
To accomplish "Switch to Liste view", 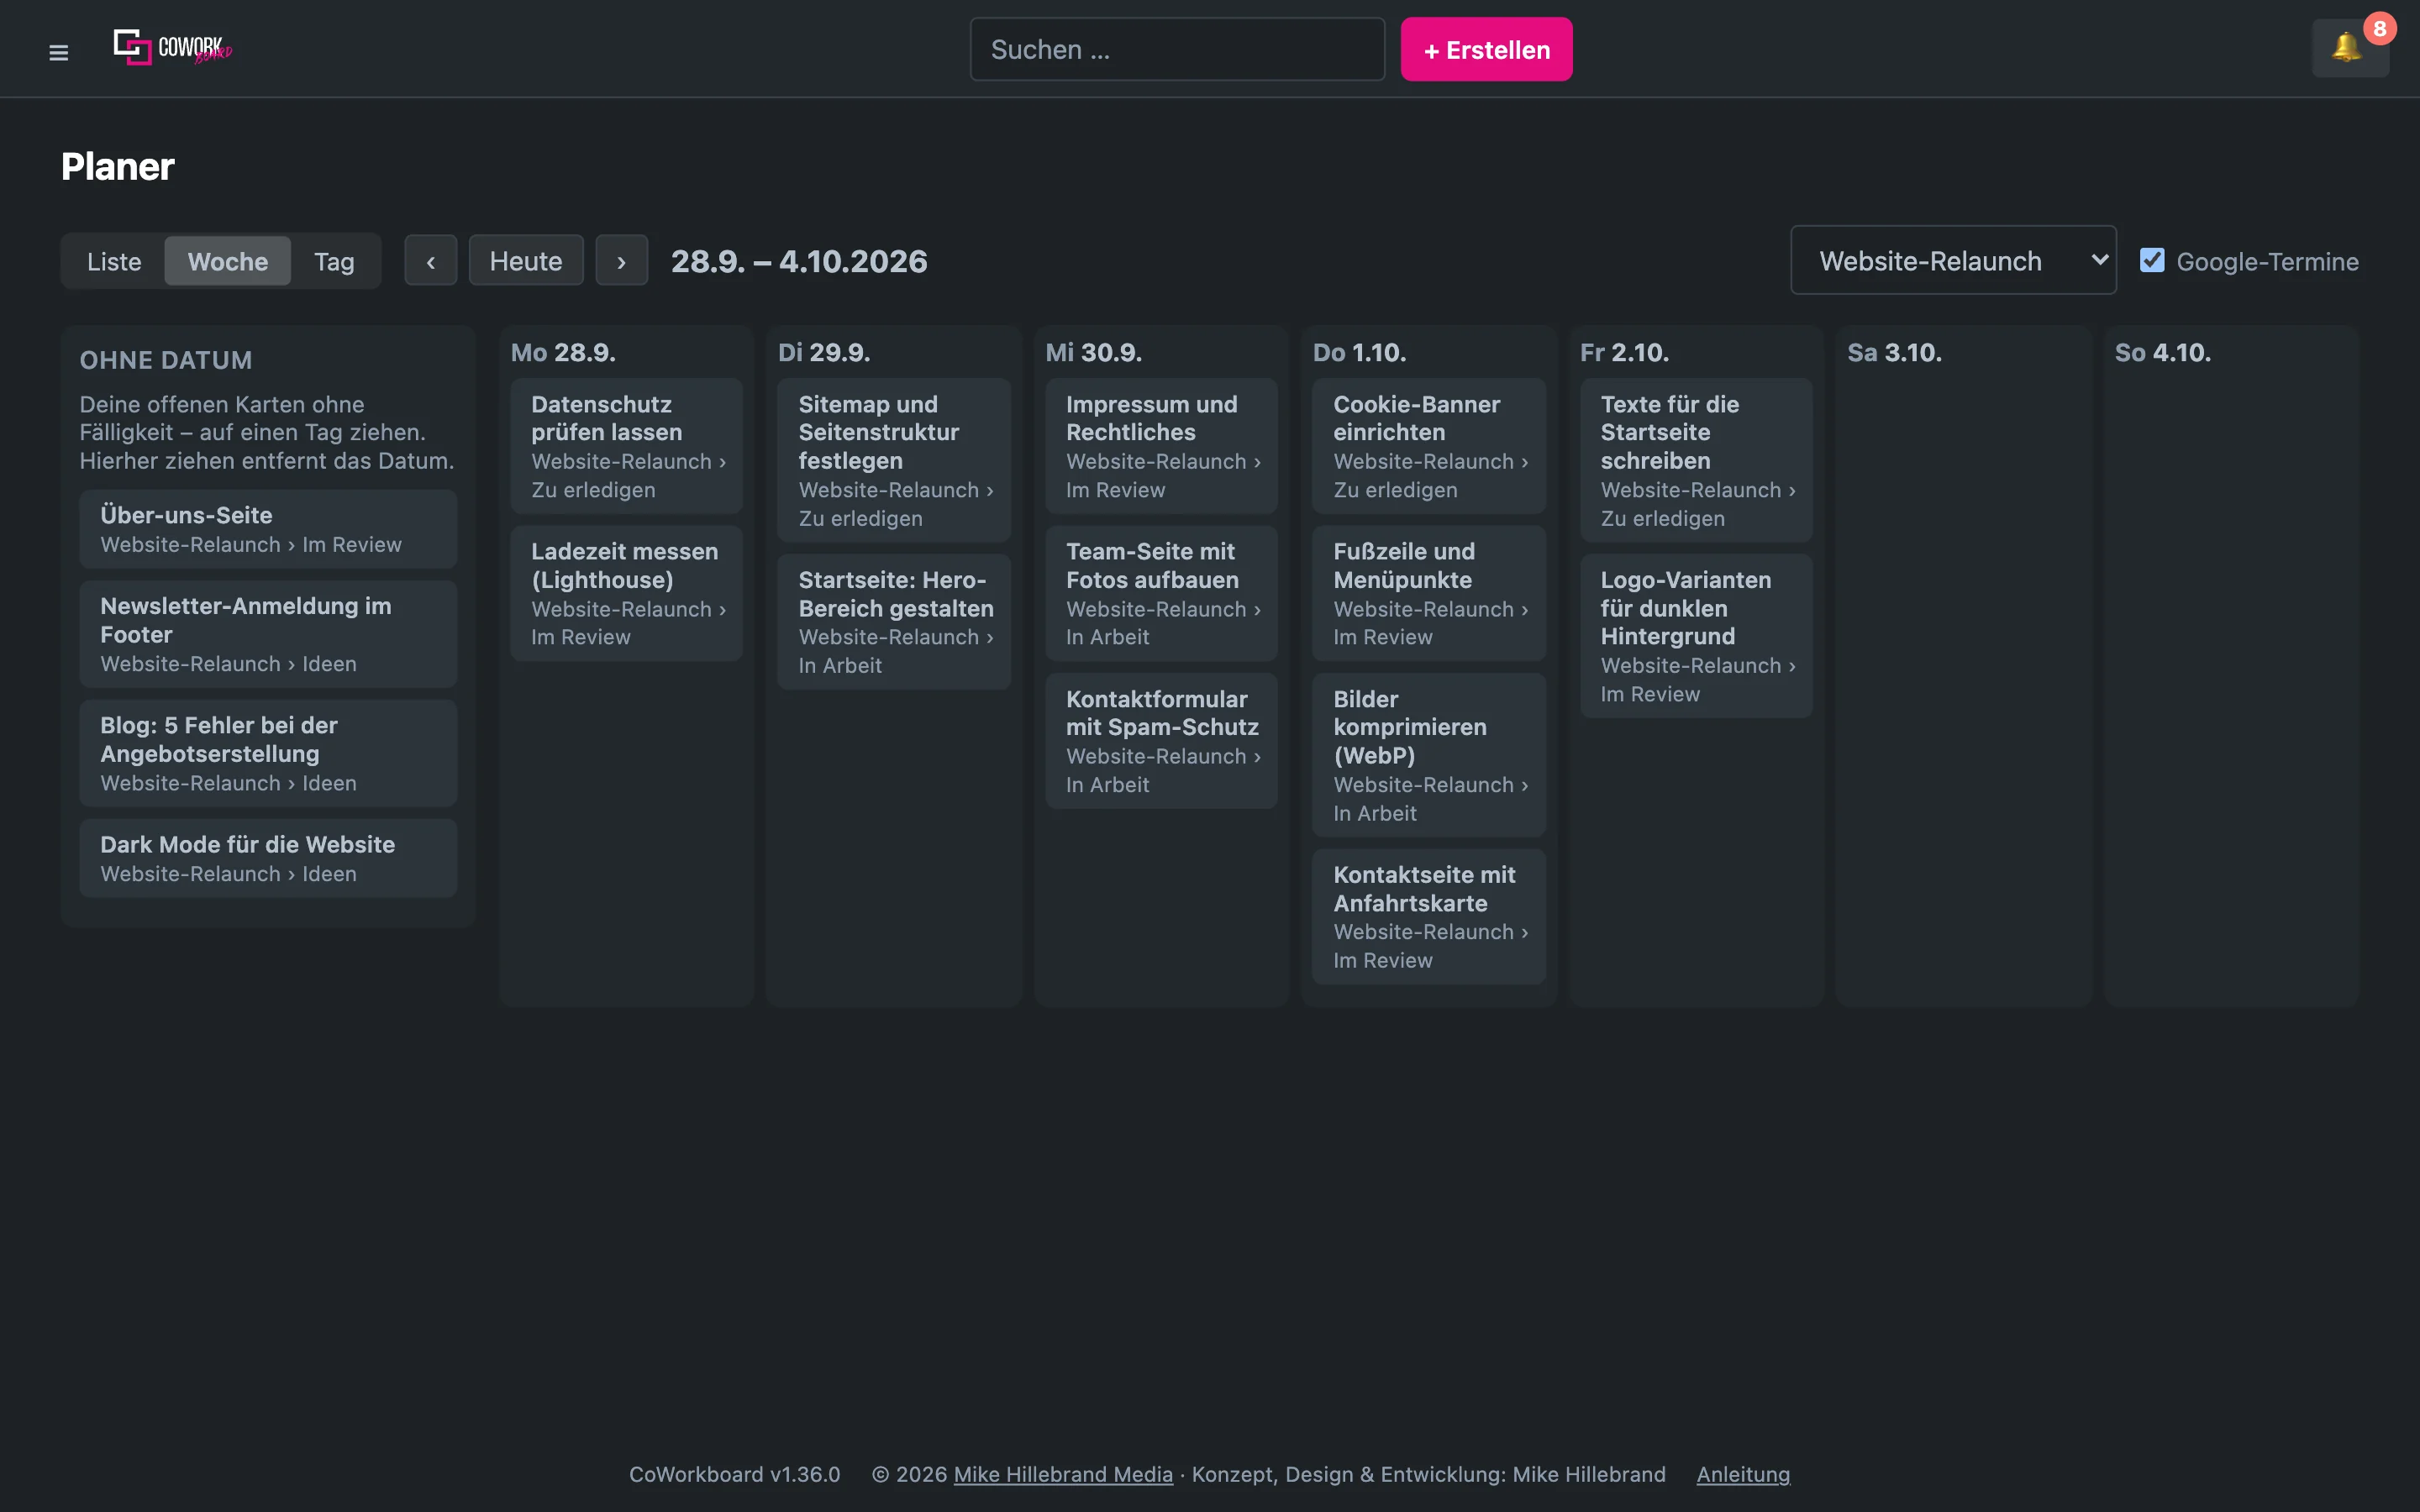I will 114,261.
